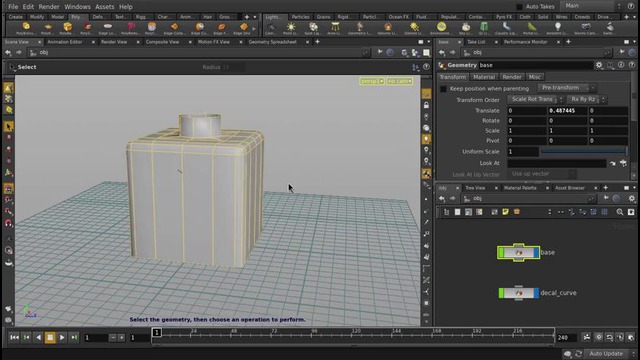Open the persp1 viewport dropdown
Screen dimensions: 640x360
click(x=372, y=81)
